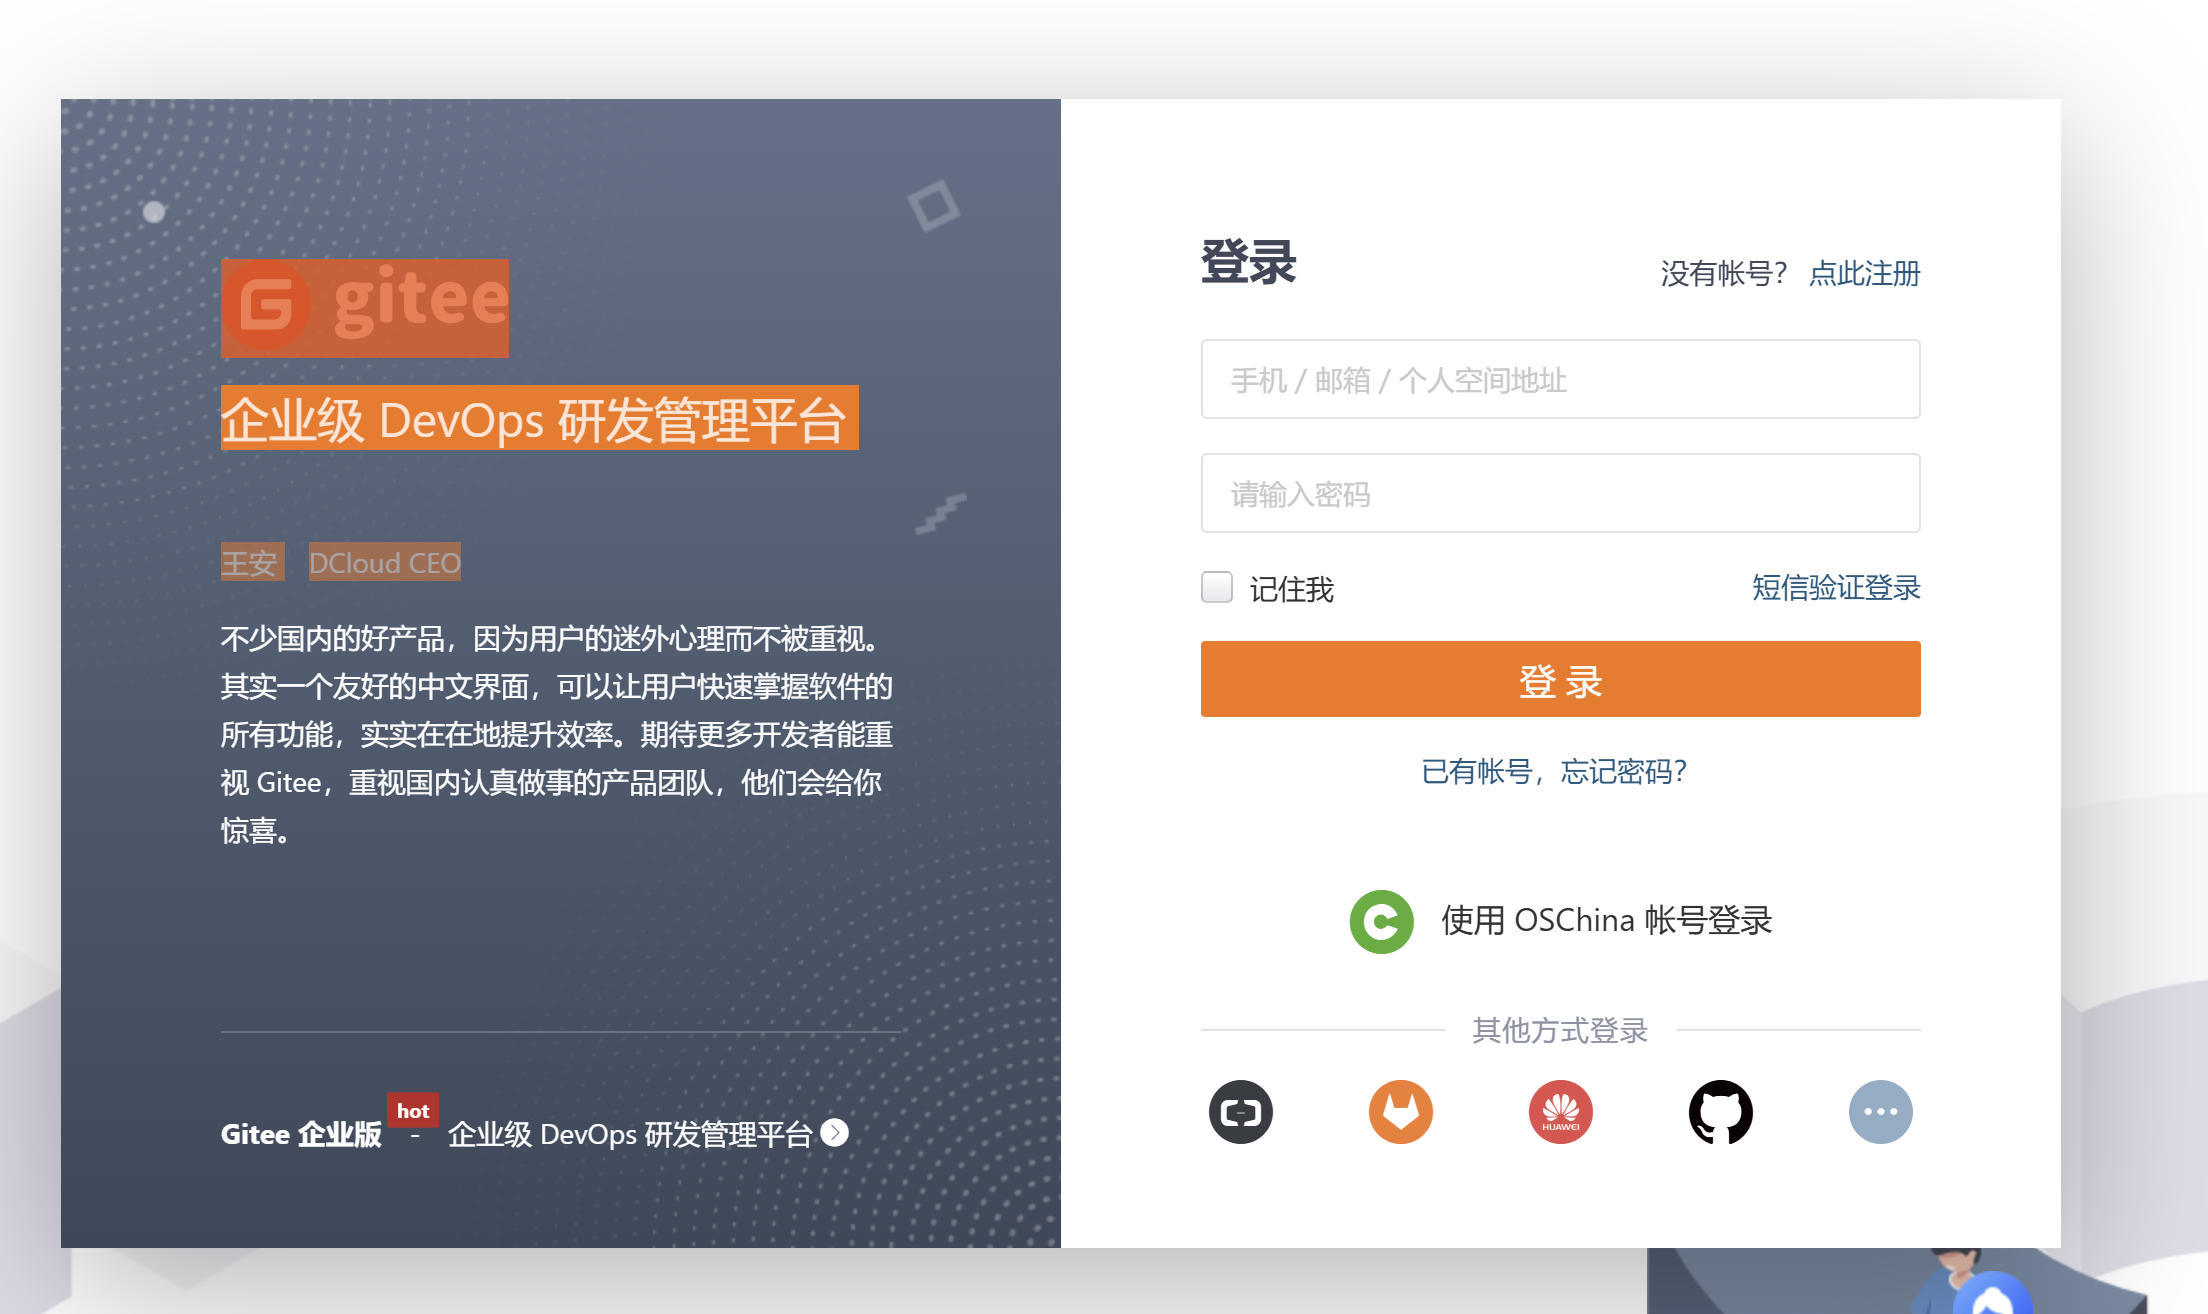Switch to 短信验证登录
The width and height of the screenshot is (2208, 1314).
click(1836, 587)
